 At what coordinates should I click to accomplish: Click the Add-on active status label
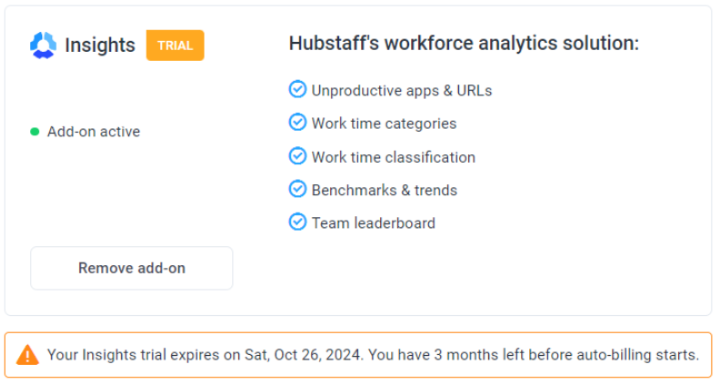pyautogui.click(x=94, y=132)
